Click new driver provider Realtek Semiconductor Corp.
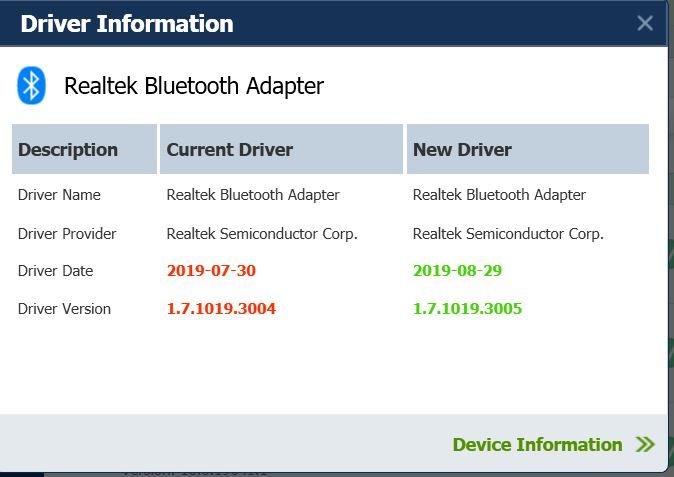 508,234
